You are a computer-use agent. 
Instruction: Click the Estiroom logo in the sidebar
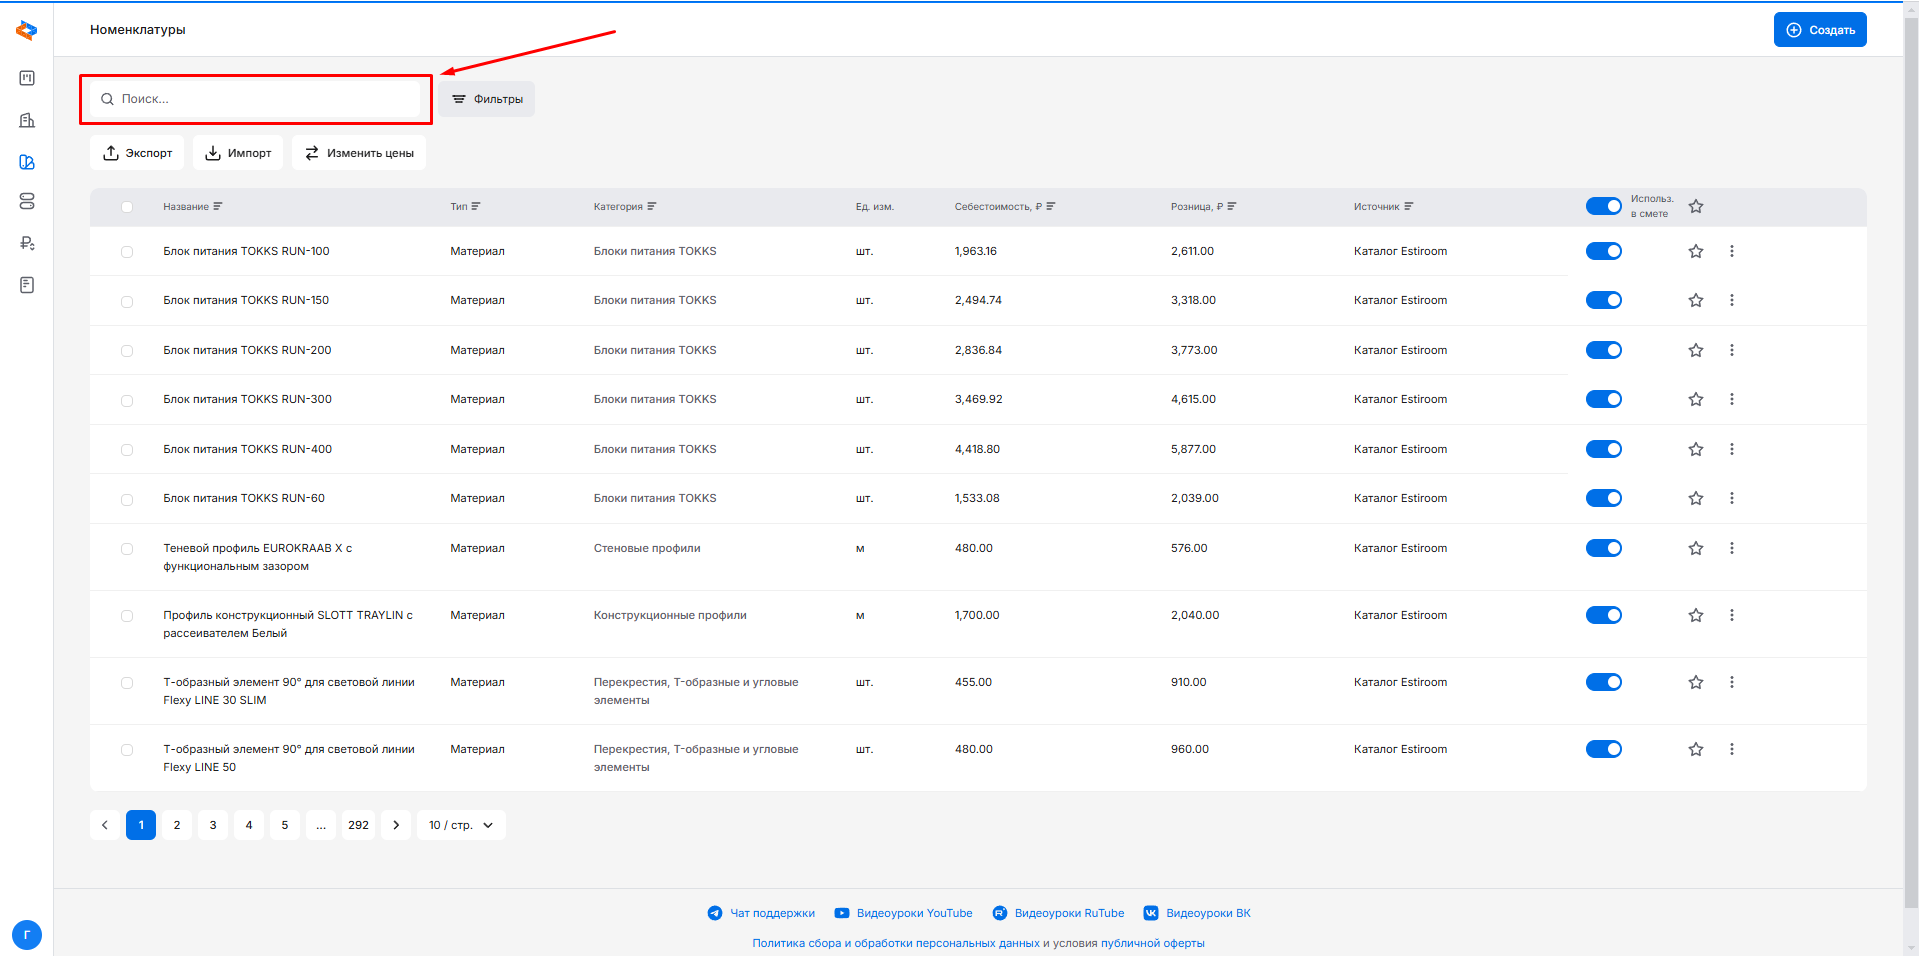pyautogui.click(x=27, y=31)
